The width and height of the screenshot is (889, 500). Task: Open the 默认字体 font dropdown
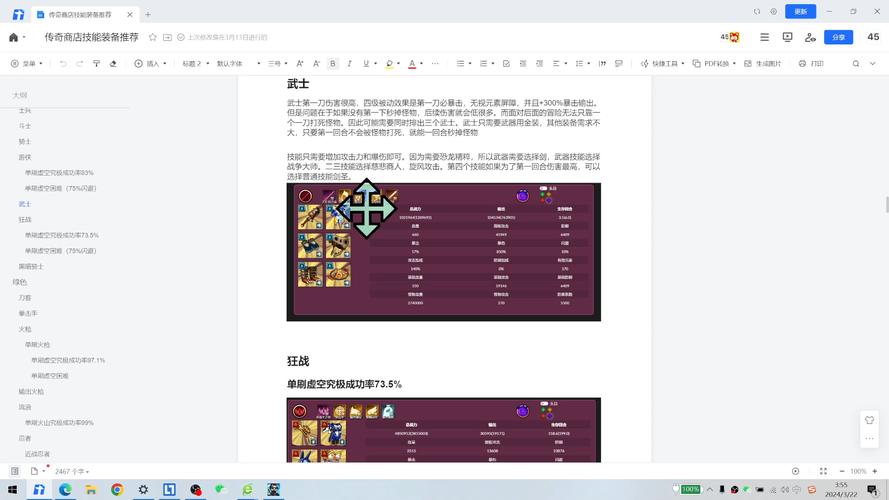click(x=238, y=63)
